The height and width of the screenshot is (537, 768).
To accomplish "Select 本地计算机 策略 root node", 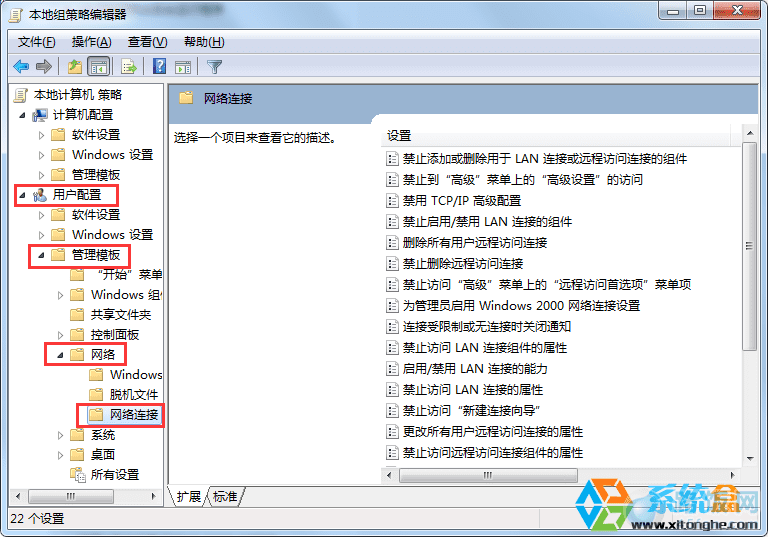I will [77, 95].
